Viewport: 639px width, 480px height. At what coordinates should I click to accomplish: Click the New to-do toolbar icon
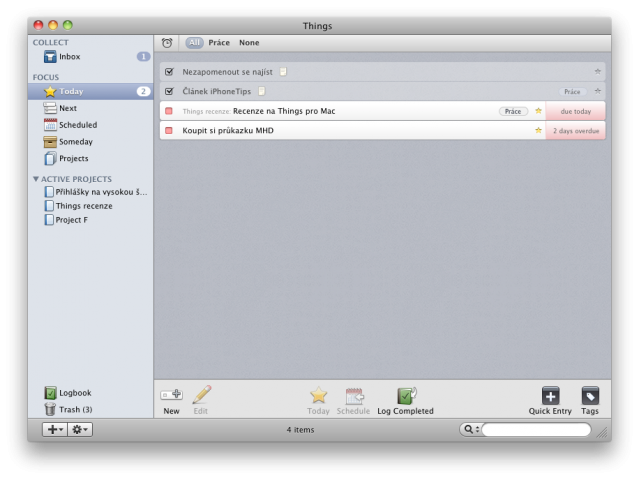[x=171, y=394]
